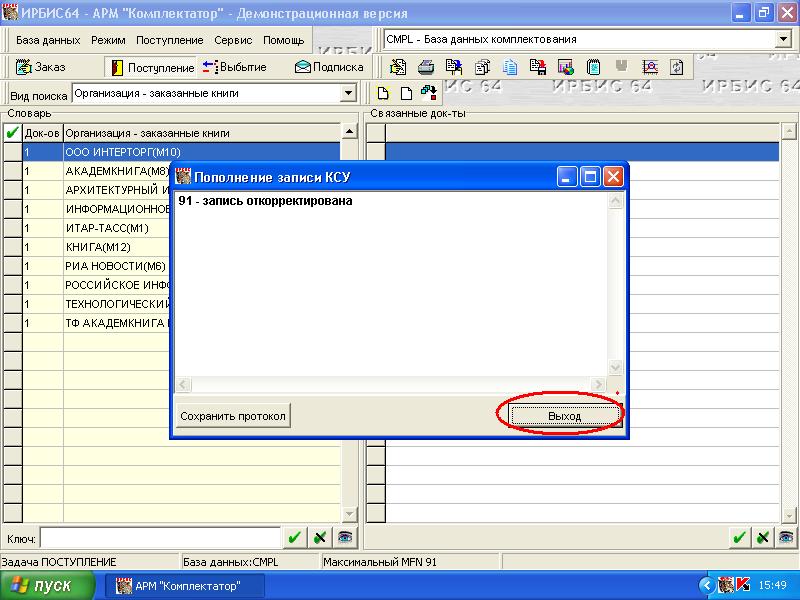Click the statistics chart icon in the toolbar
This screenshot has width=800, height=600.
click(566, 67)
